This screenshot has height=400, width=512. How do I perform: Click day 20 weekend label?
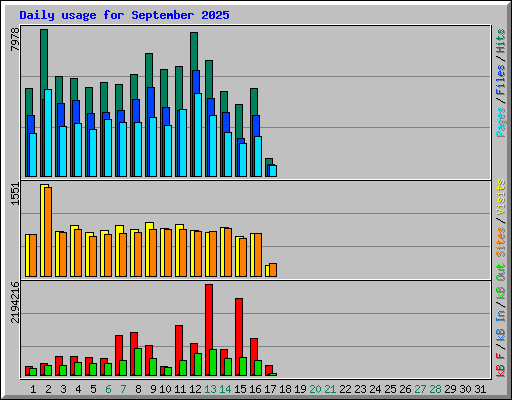315,389
